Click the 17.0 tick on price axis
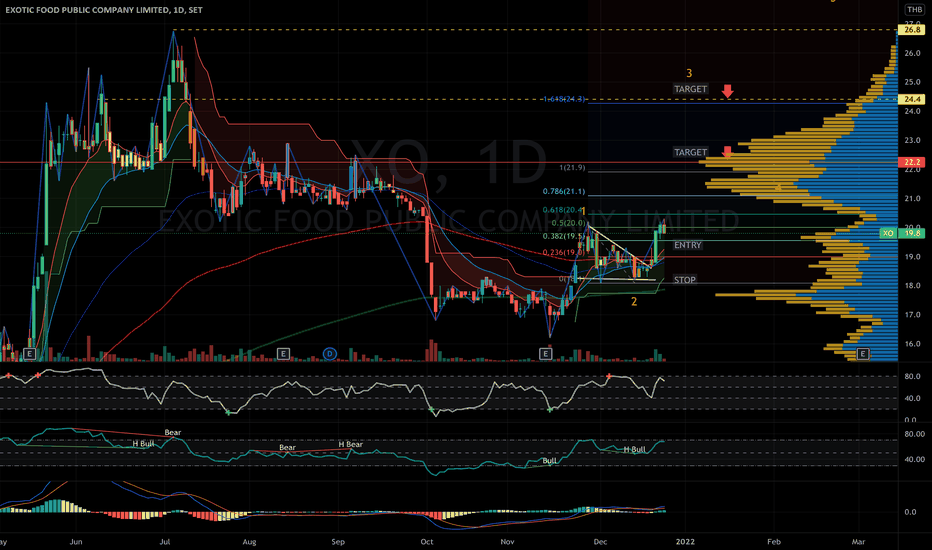Viewport: 932px width, 550px height. (x=912, y=315)
